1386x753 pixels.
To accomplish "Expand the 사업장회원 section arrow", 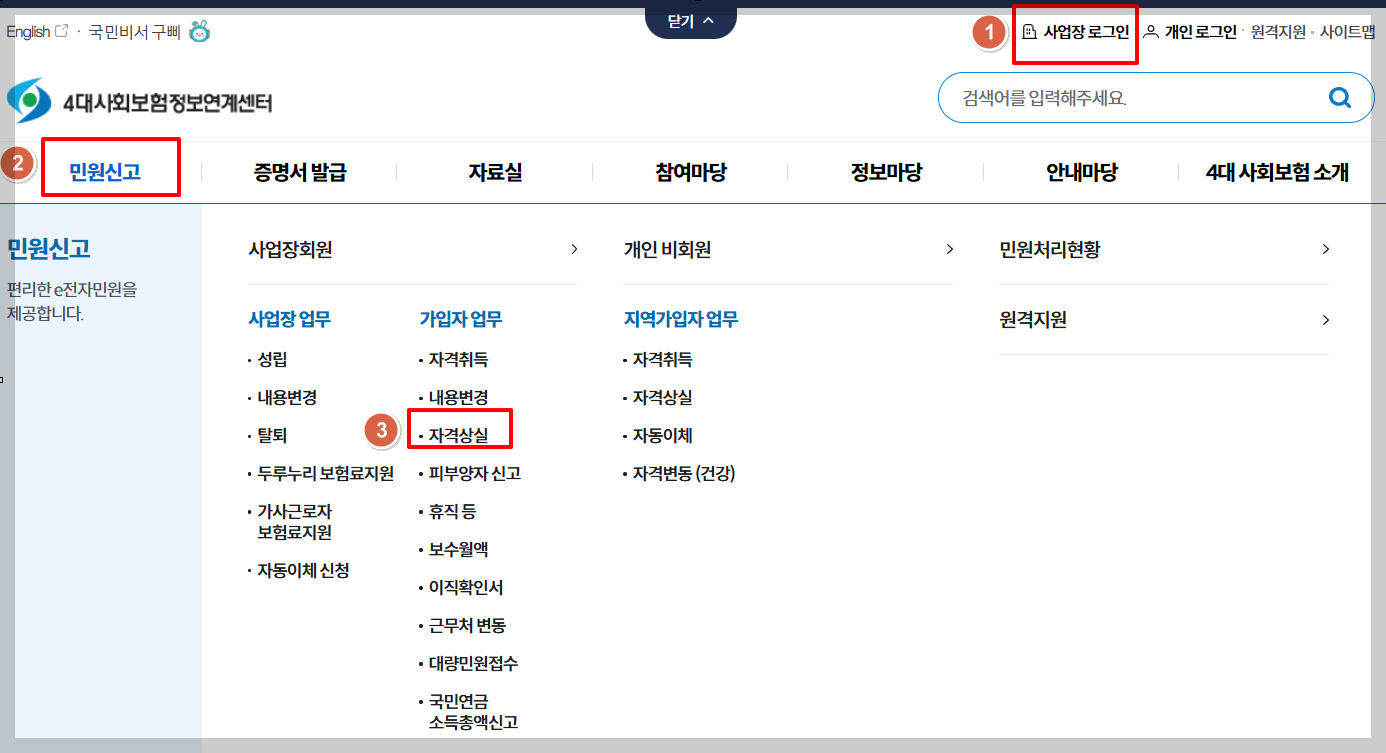I will [575, 249].
